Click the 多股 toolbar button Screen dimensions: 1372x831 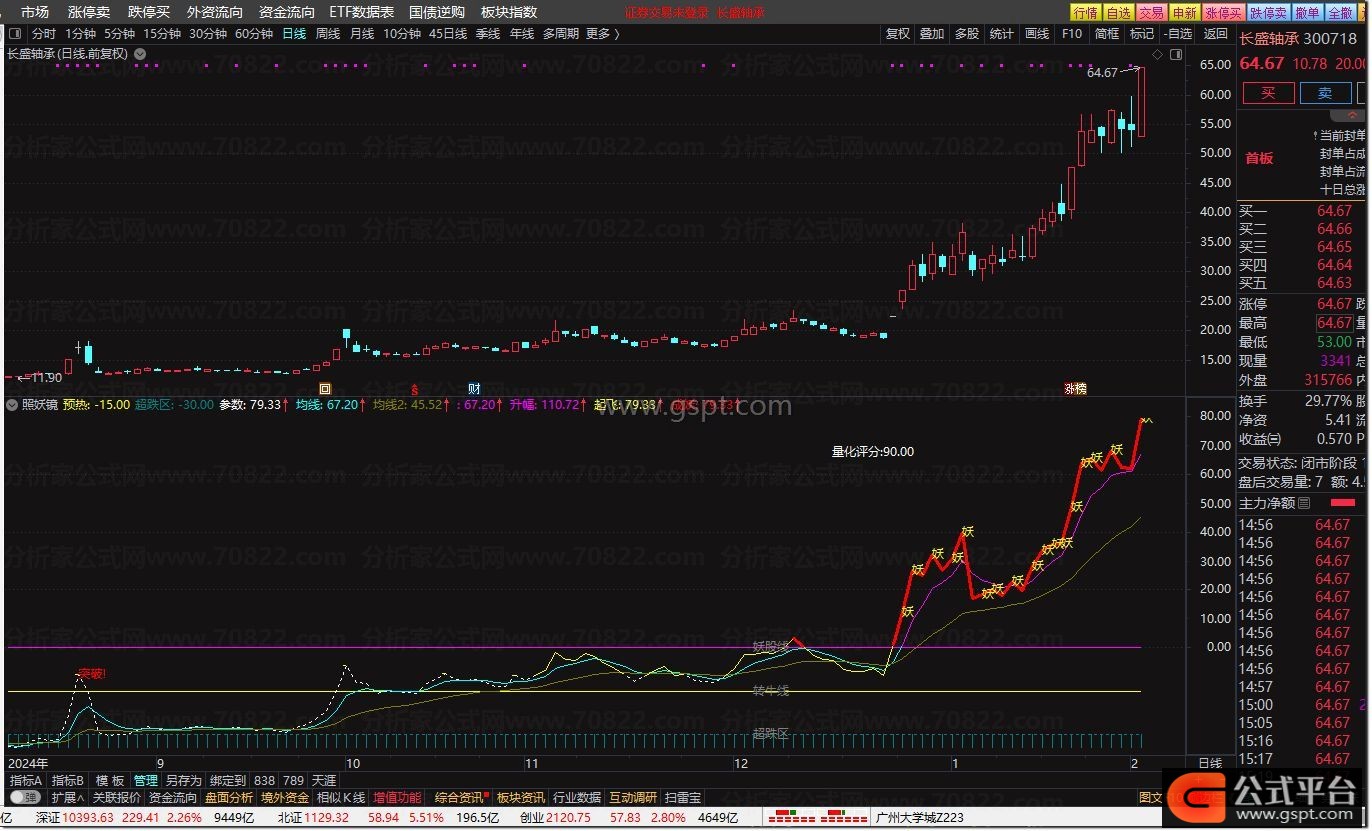[x=967, y=34]
